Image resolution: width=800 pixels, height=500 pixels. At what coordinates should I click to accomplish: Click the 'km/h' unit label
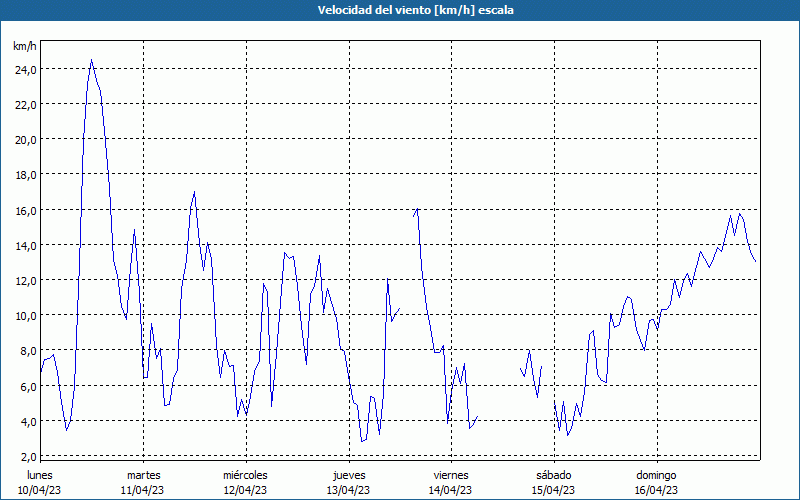pyautogui.click(x=25, y=46)
